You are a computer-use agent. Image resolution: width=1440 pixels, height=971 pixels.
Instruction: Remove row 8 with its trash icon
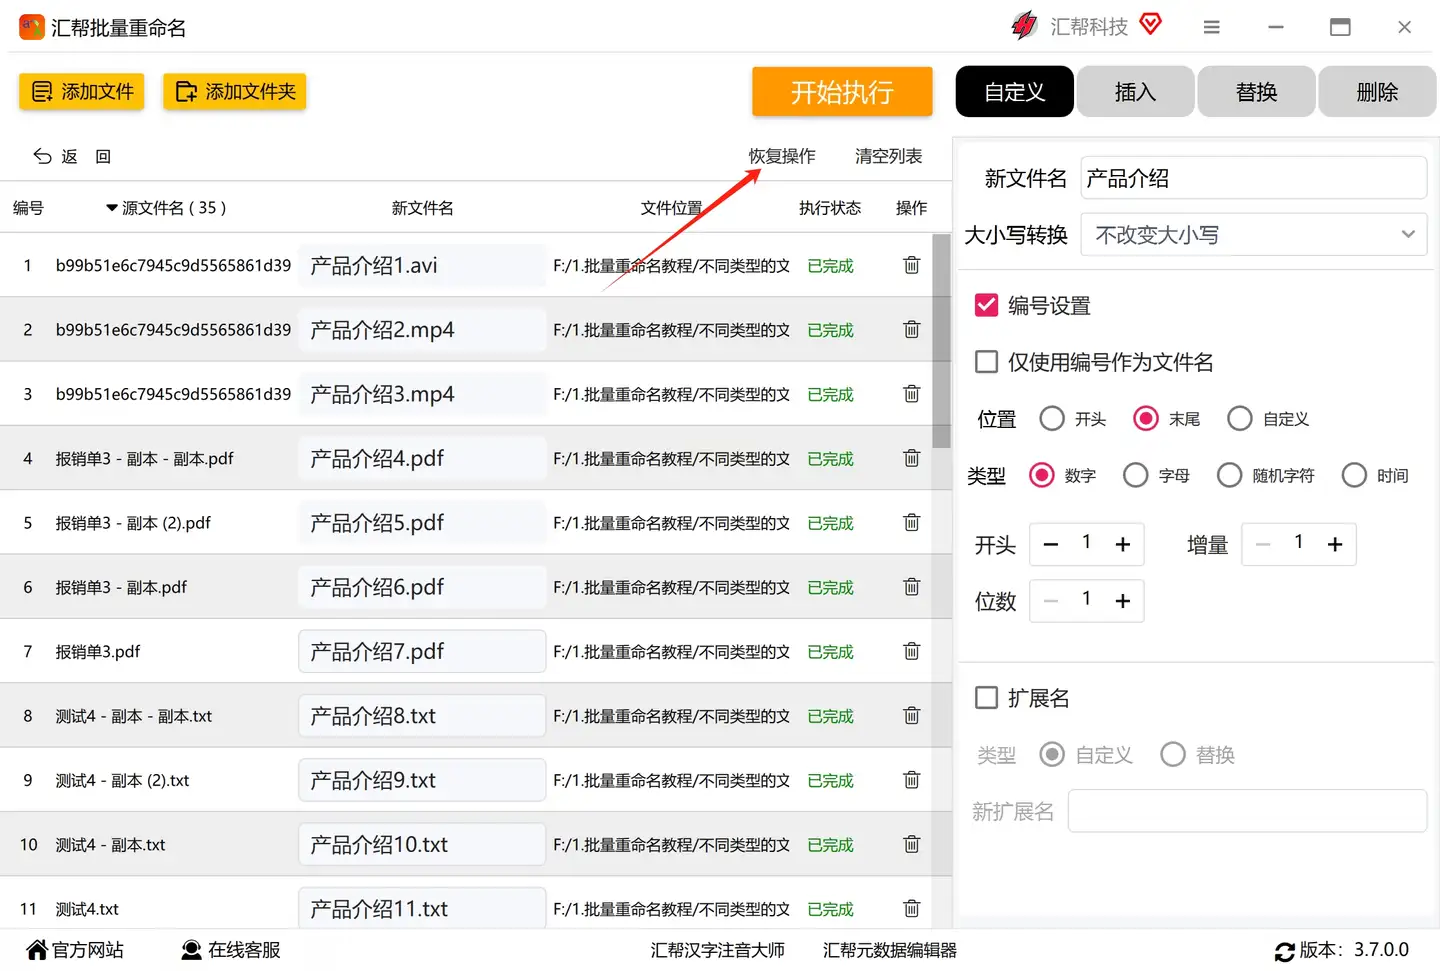[x=911, y=716]
